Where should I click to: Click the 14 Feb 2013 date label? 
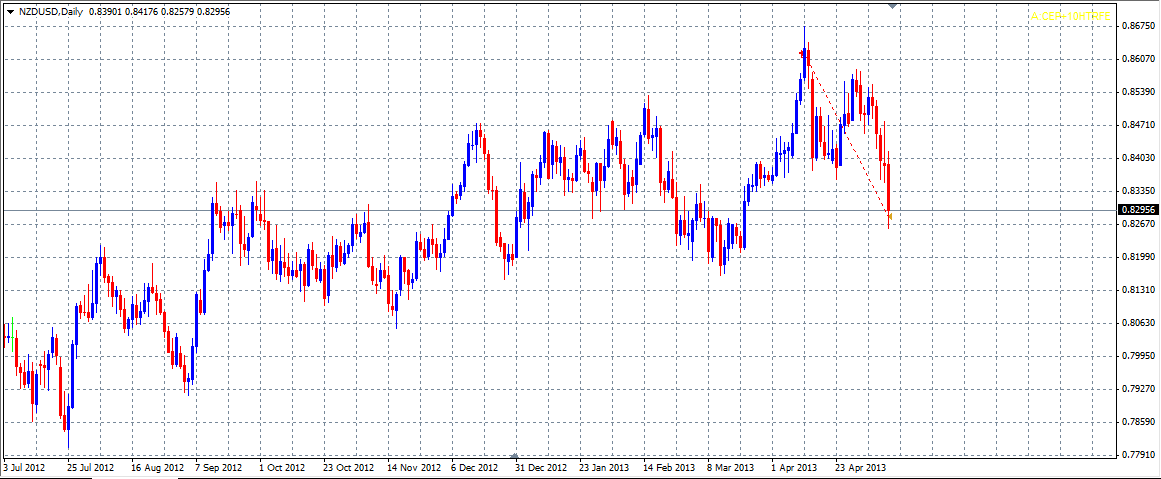pyautogui.click(x=669, y=467)
